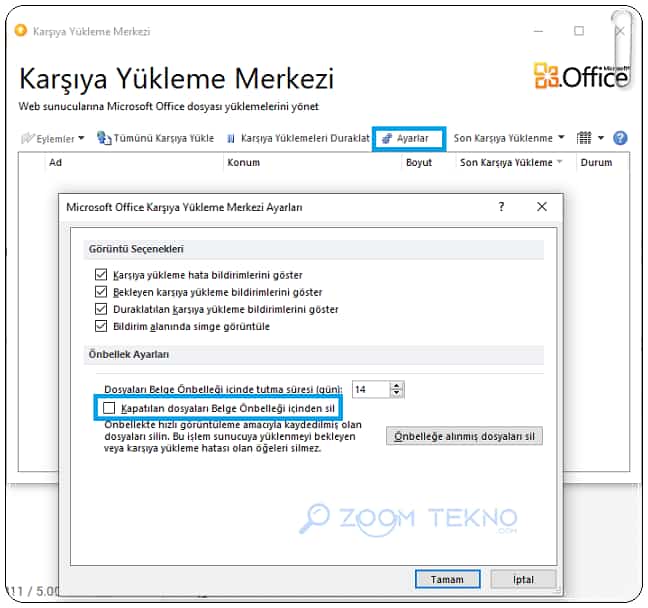Open the Eylemler actions dropdown
This screenshot has height=608, width=648.
point(53,138)
